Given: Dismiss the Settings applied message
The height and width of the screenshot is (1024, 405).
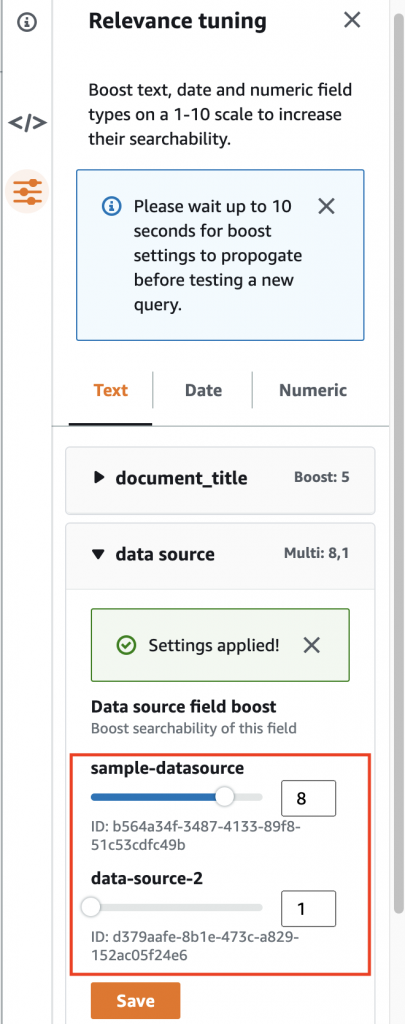Looking at the screenshot, I should click(312, 646).
